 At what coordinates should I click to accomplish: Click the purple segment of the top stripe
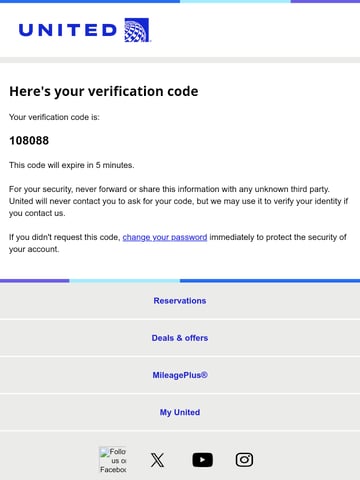pos(325,1)
